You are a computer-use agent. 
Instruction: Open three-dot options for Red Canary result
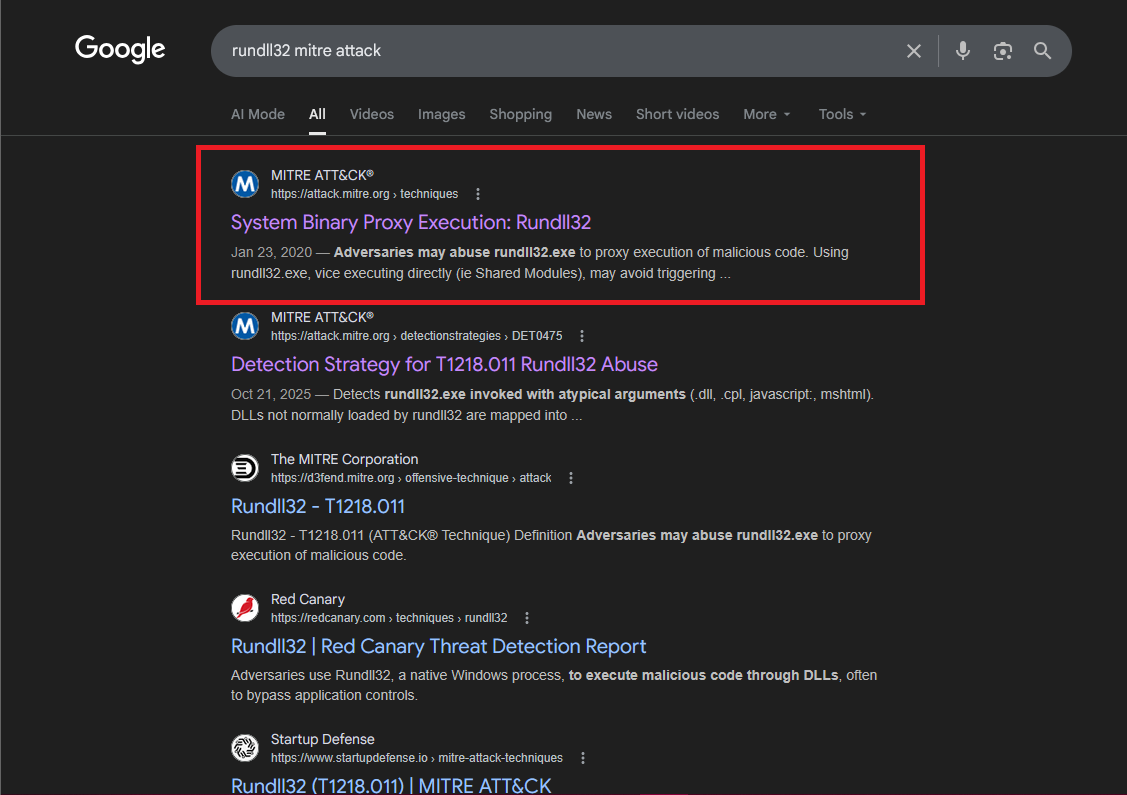527,618
